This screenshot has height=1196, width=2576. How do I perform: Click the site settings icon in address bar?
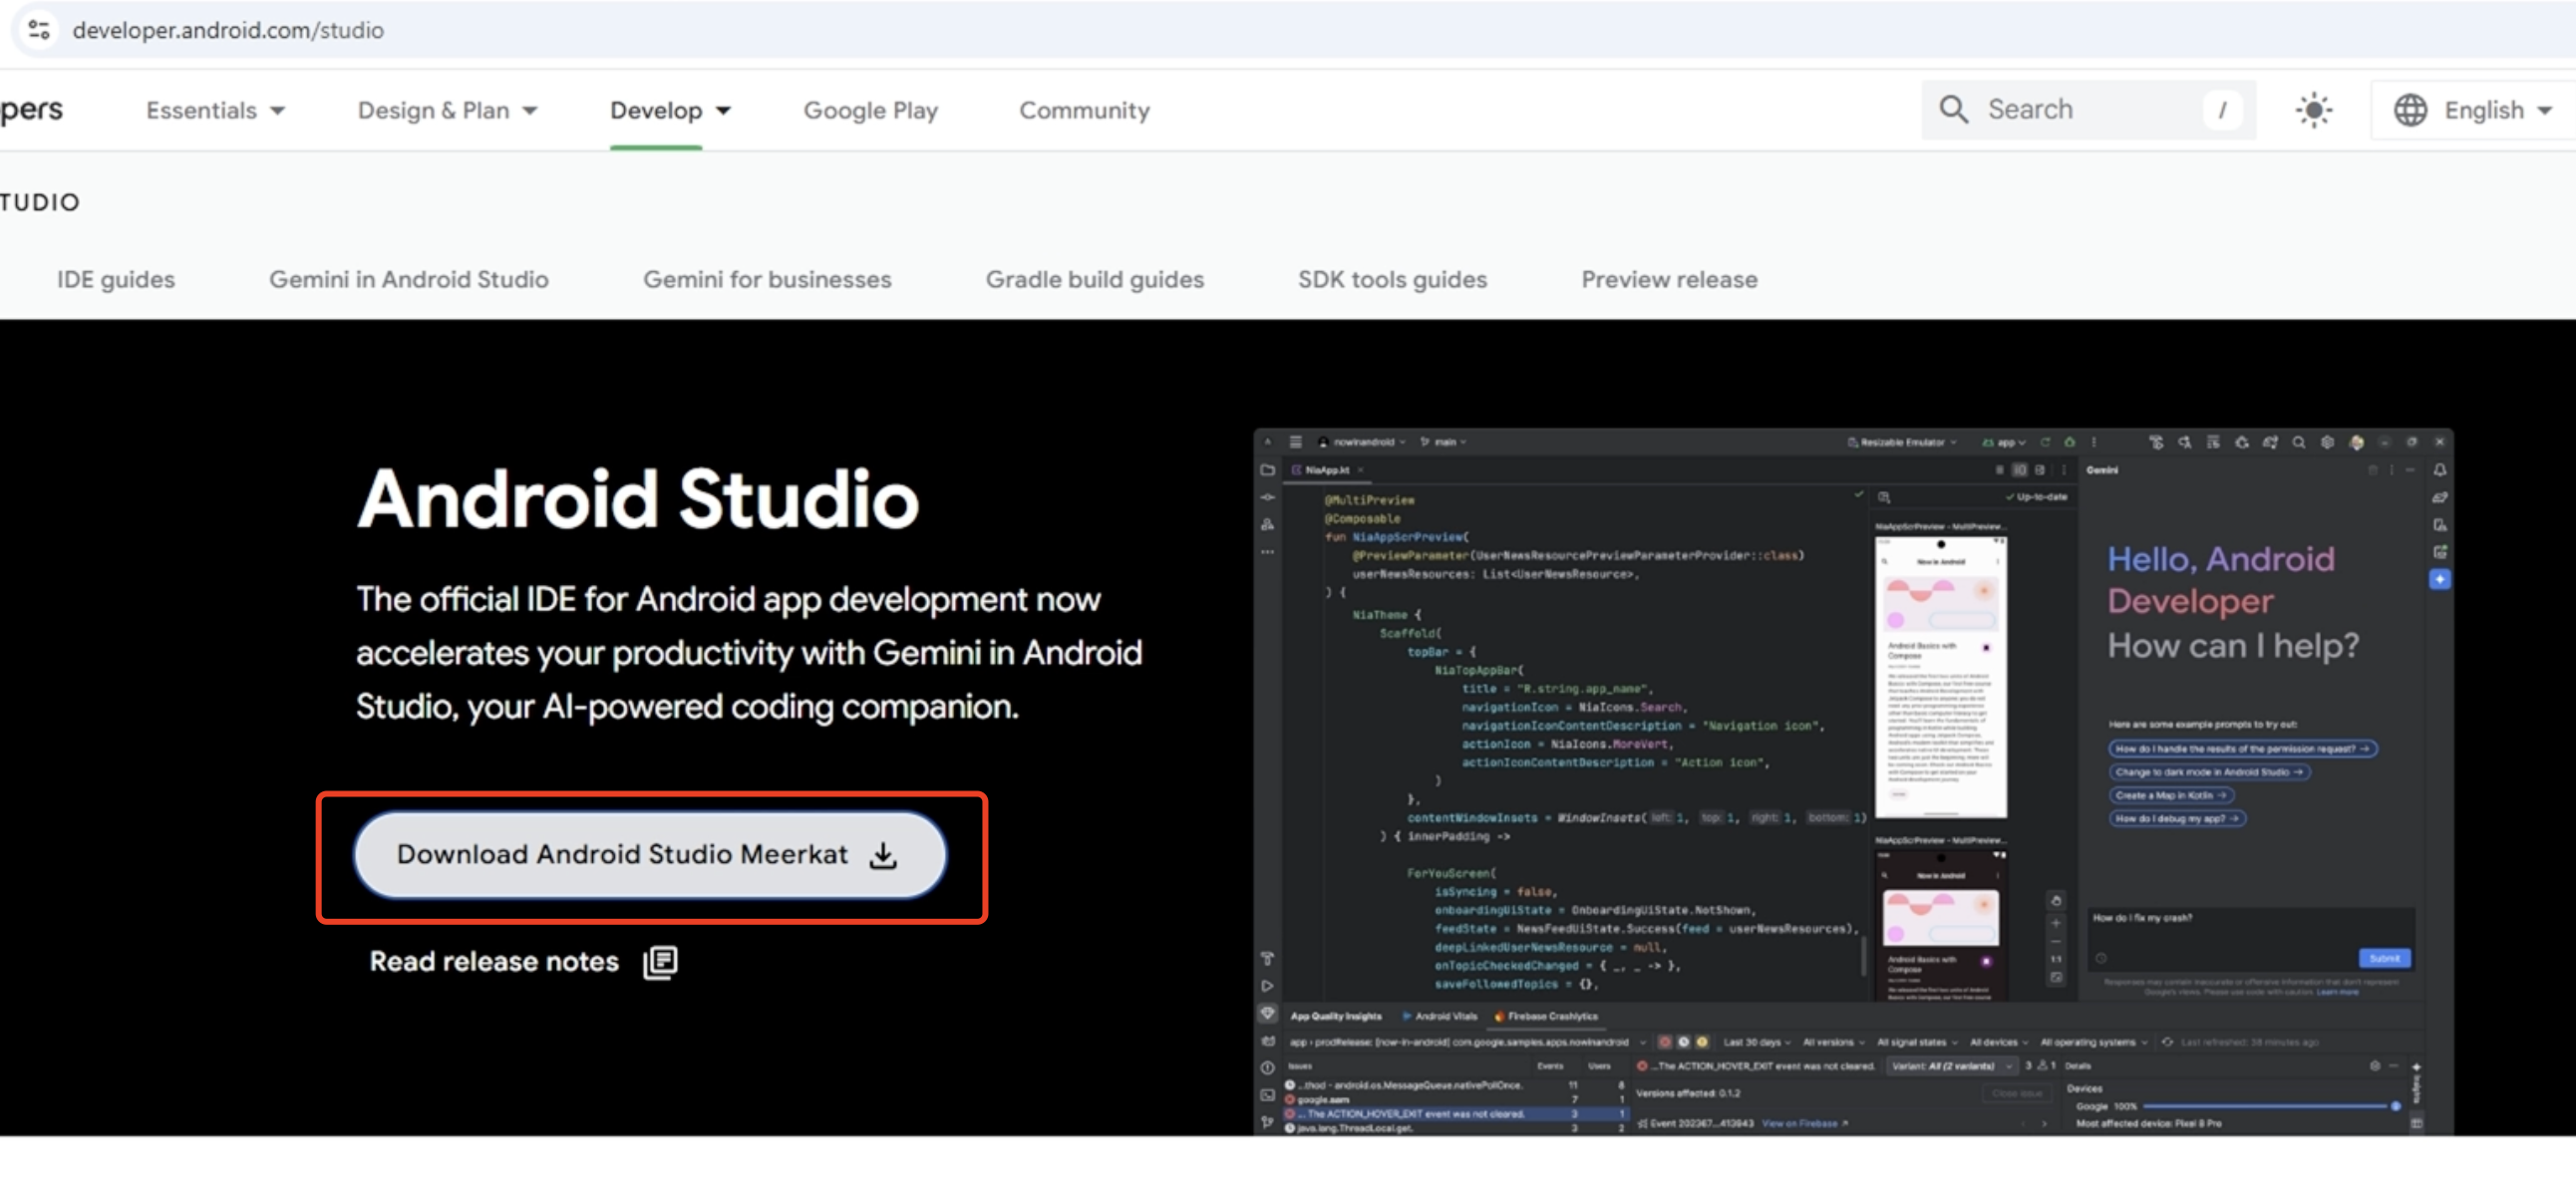39,30
